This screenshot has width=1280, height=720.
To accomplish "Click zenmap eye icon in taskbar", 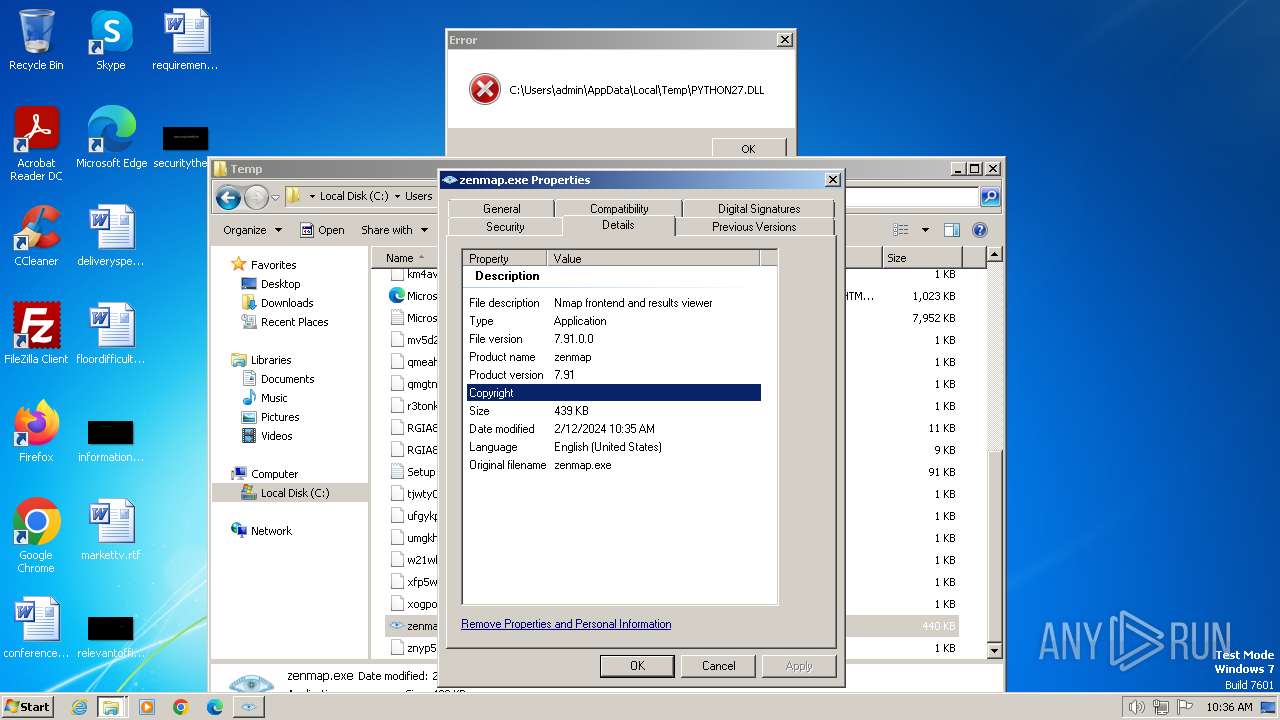I will [248, 707].
